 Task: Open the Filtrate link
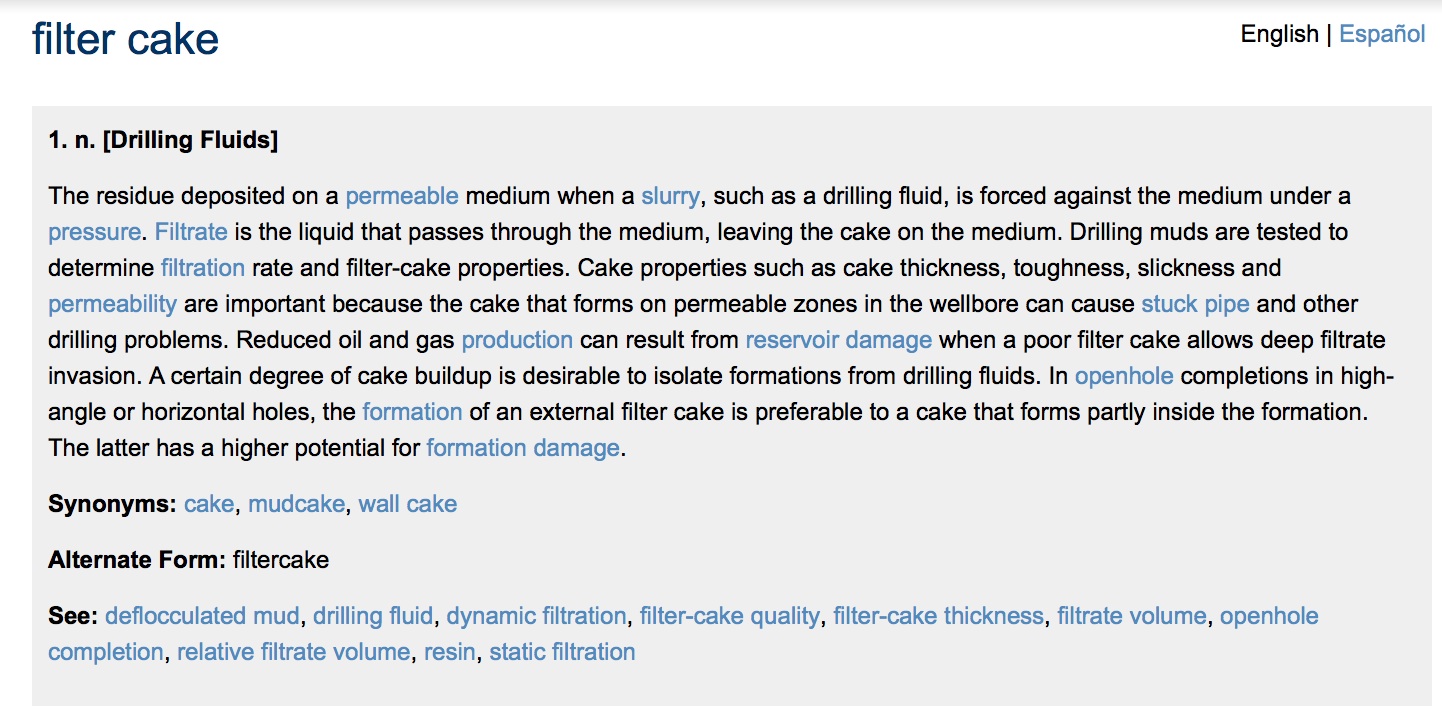[x=191, y=232]
